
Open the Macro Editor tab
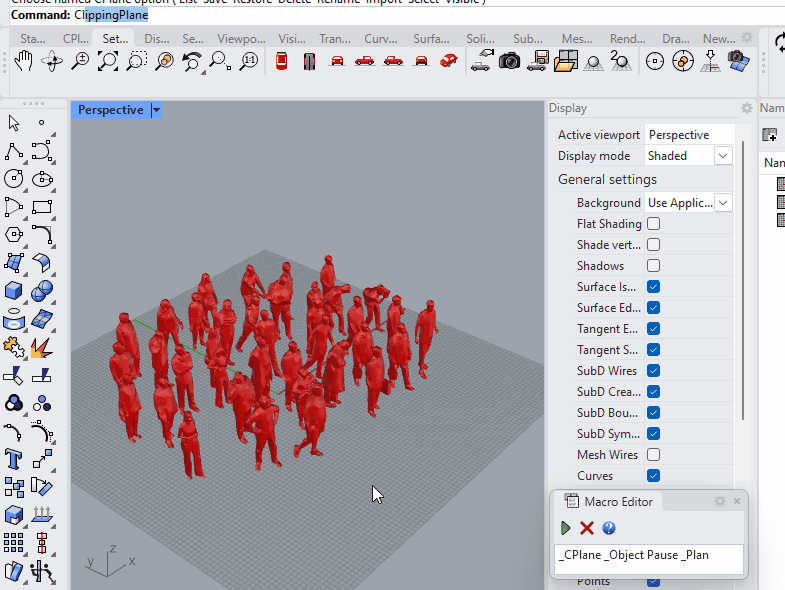tap(609, 501)
